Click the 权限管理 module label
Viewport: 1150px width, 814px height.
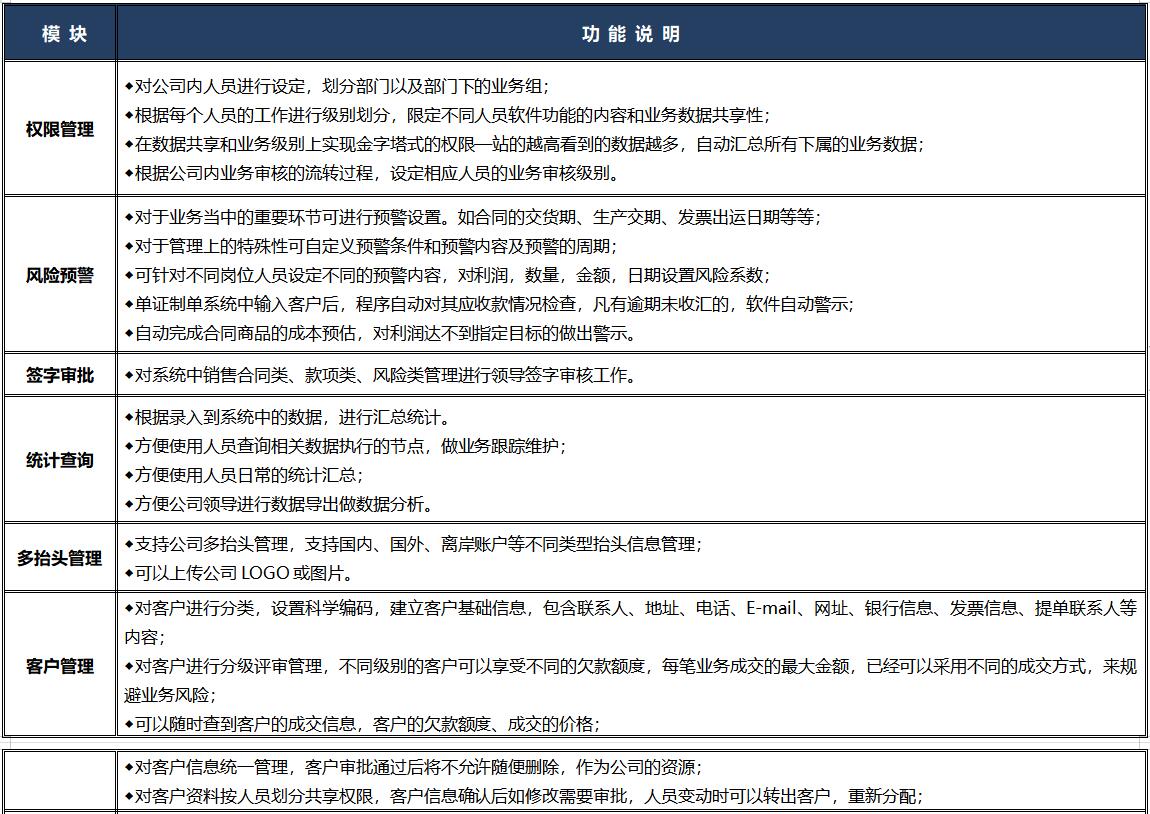59,128
